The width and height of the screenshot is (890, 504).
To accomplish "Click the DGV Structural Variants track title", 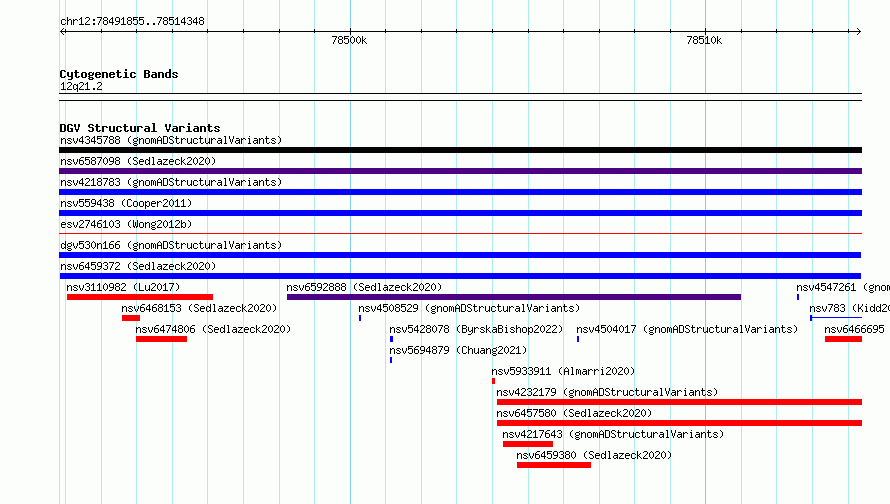I will pos(140,128).
